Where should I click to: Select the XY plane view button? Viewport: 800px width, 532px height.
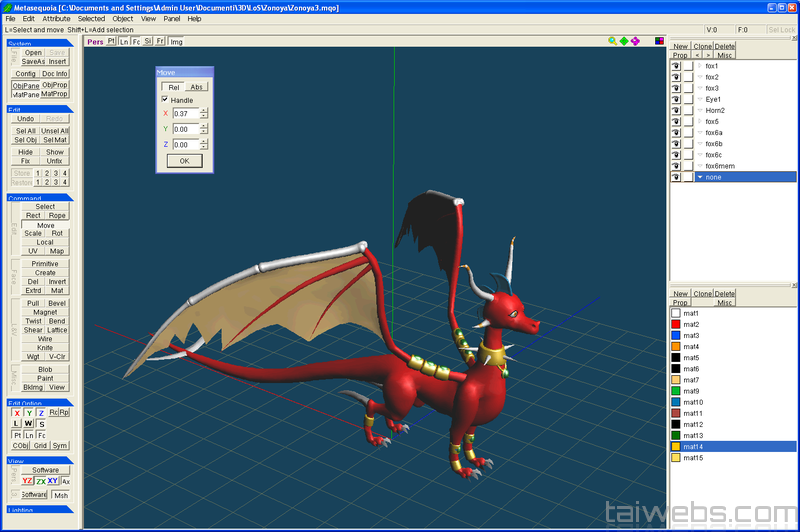coord(52,481)
